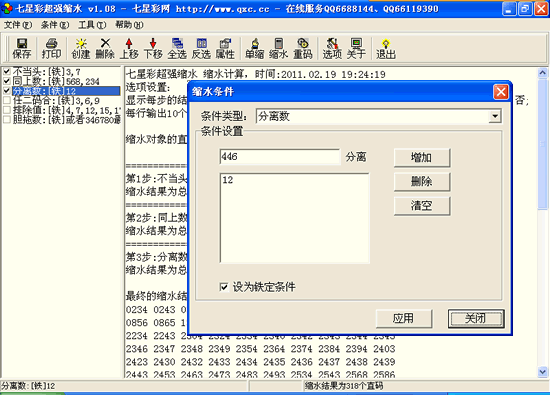This screenshot has height=395, width=550.
Task: Expand the 条件类型 dropdown arrow
Action: (495, 116)
